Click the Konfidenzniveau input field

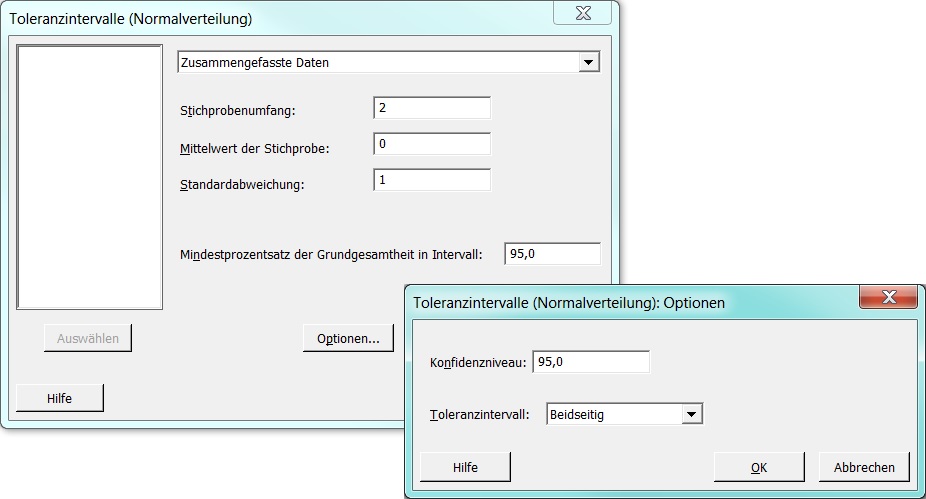coord(591,362)
